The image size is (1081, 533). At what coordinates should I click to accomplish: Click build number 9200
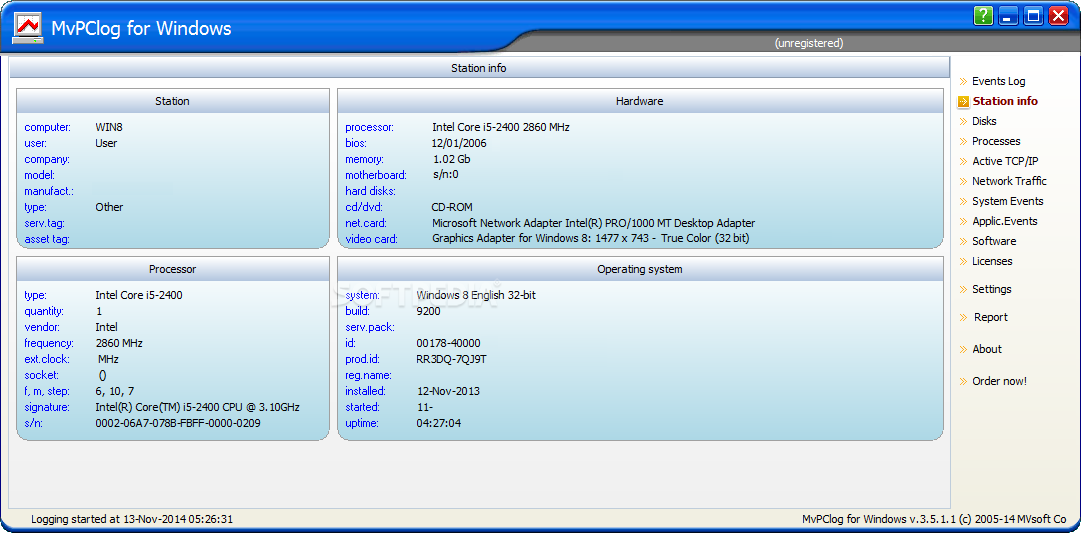point(429,312)
